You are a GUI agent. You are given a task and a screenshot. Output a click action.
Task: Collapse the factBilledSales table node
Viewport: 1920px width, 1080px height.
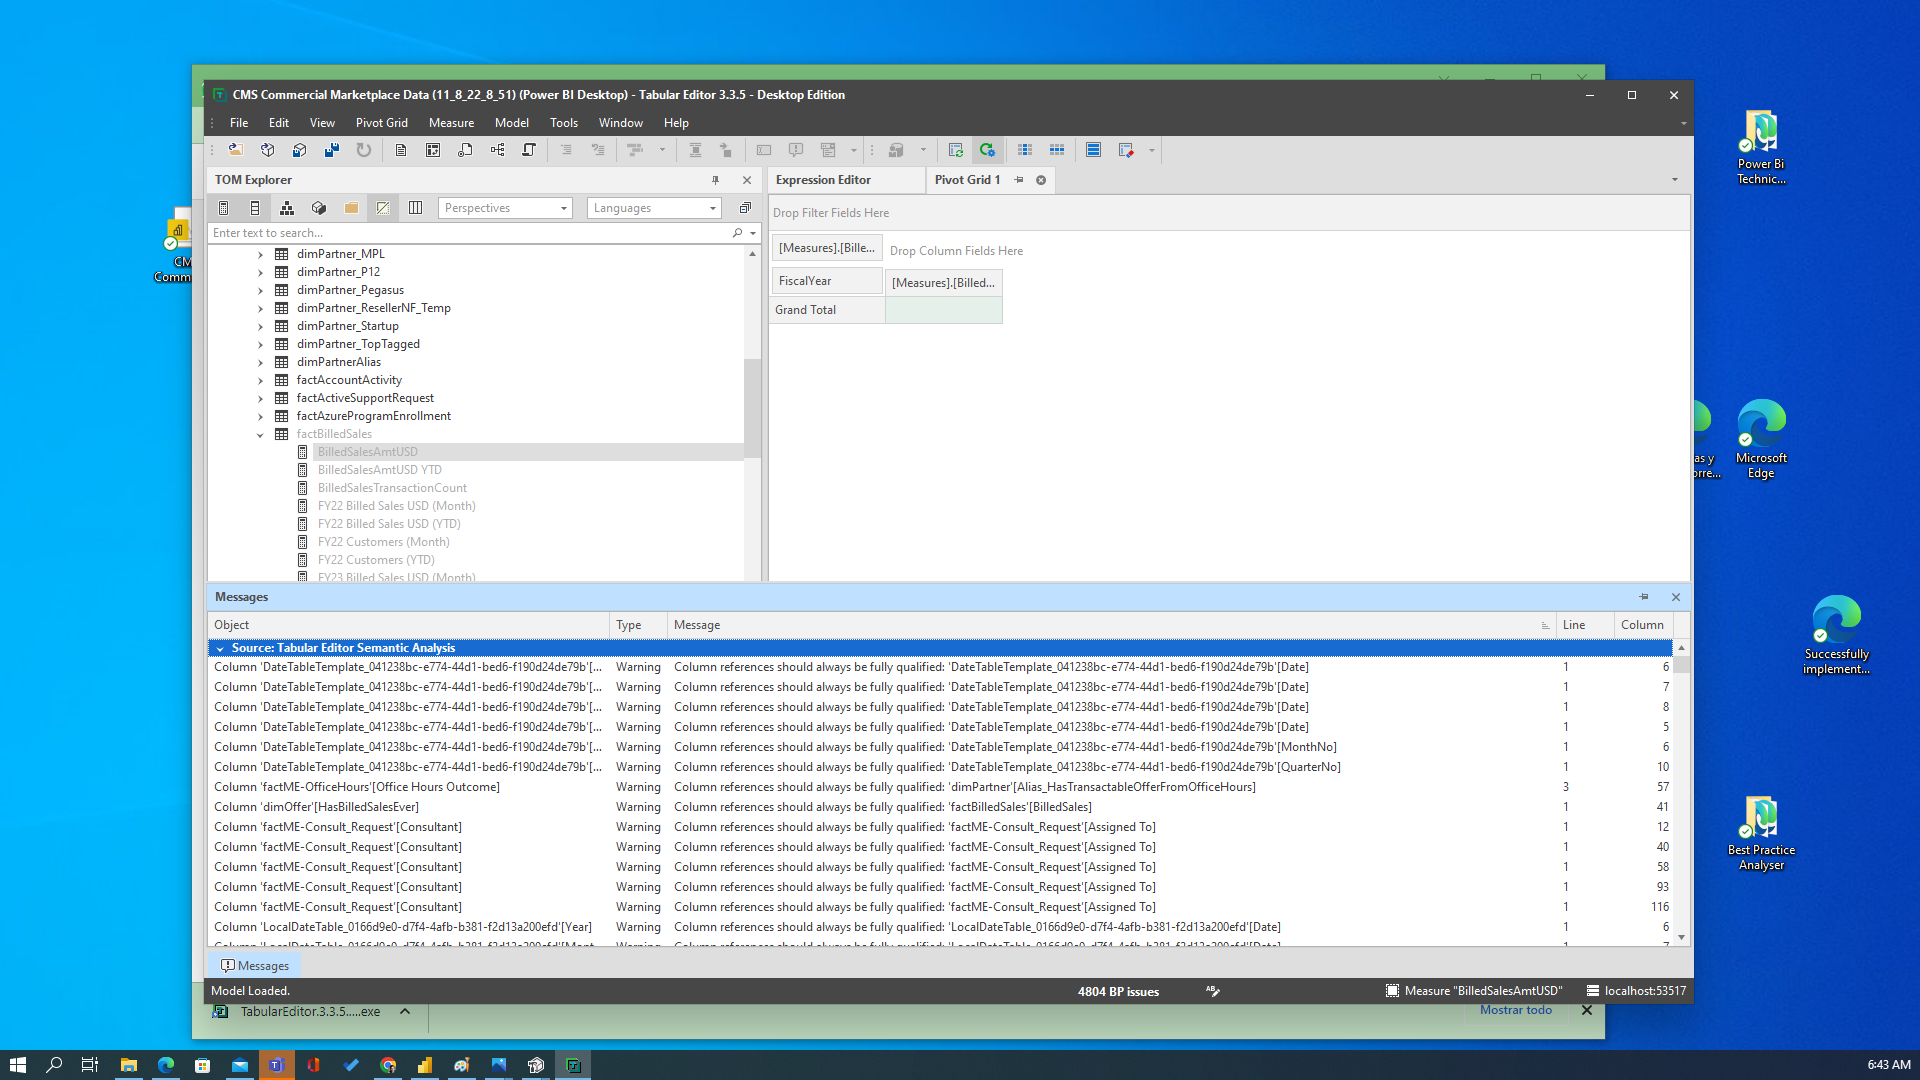pos(260,434)
